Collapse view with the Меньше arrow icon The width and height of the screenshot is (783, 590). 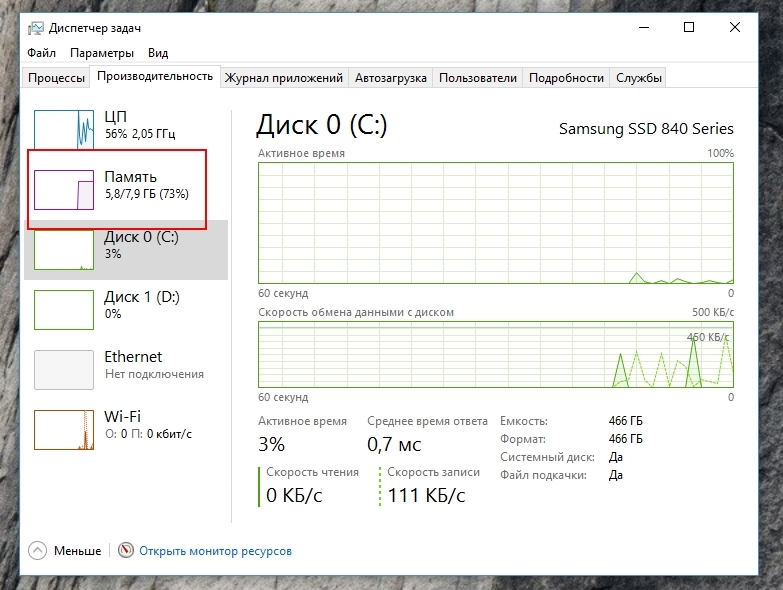38,550
